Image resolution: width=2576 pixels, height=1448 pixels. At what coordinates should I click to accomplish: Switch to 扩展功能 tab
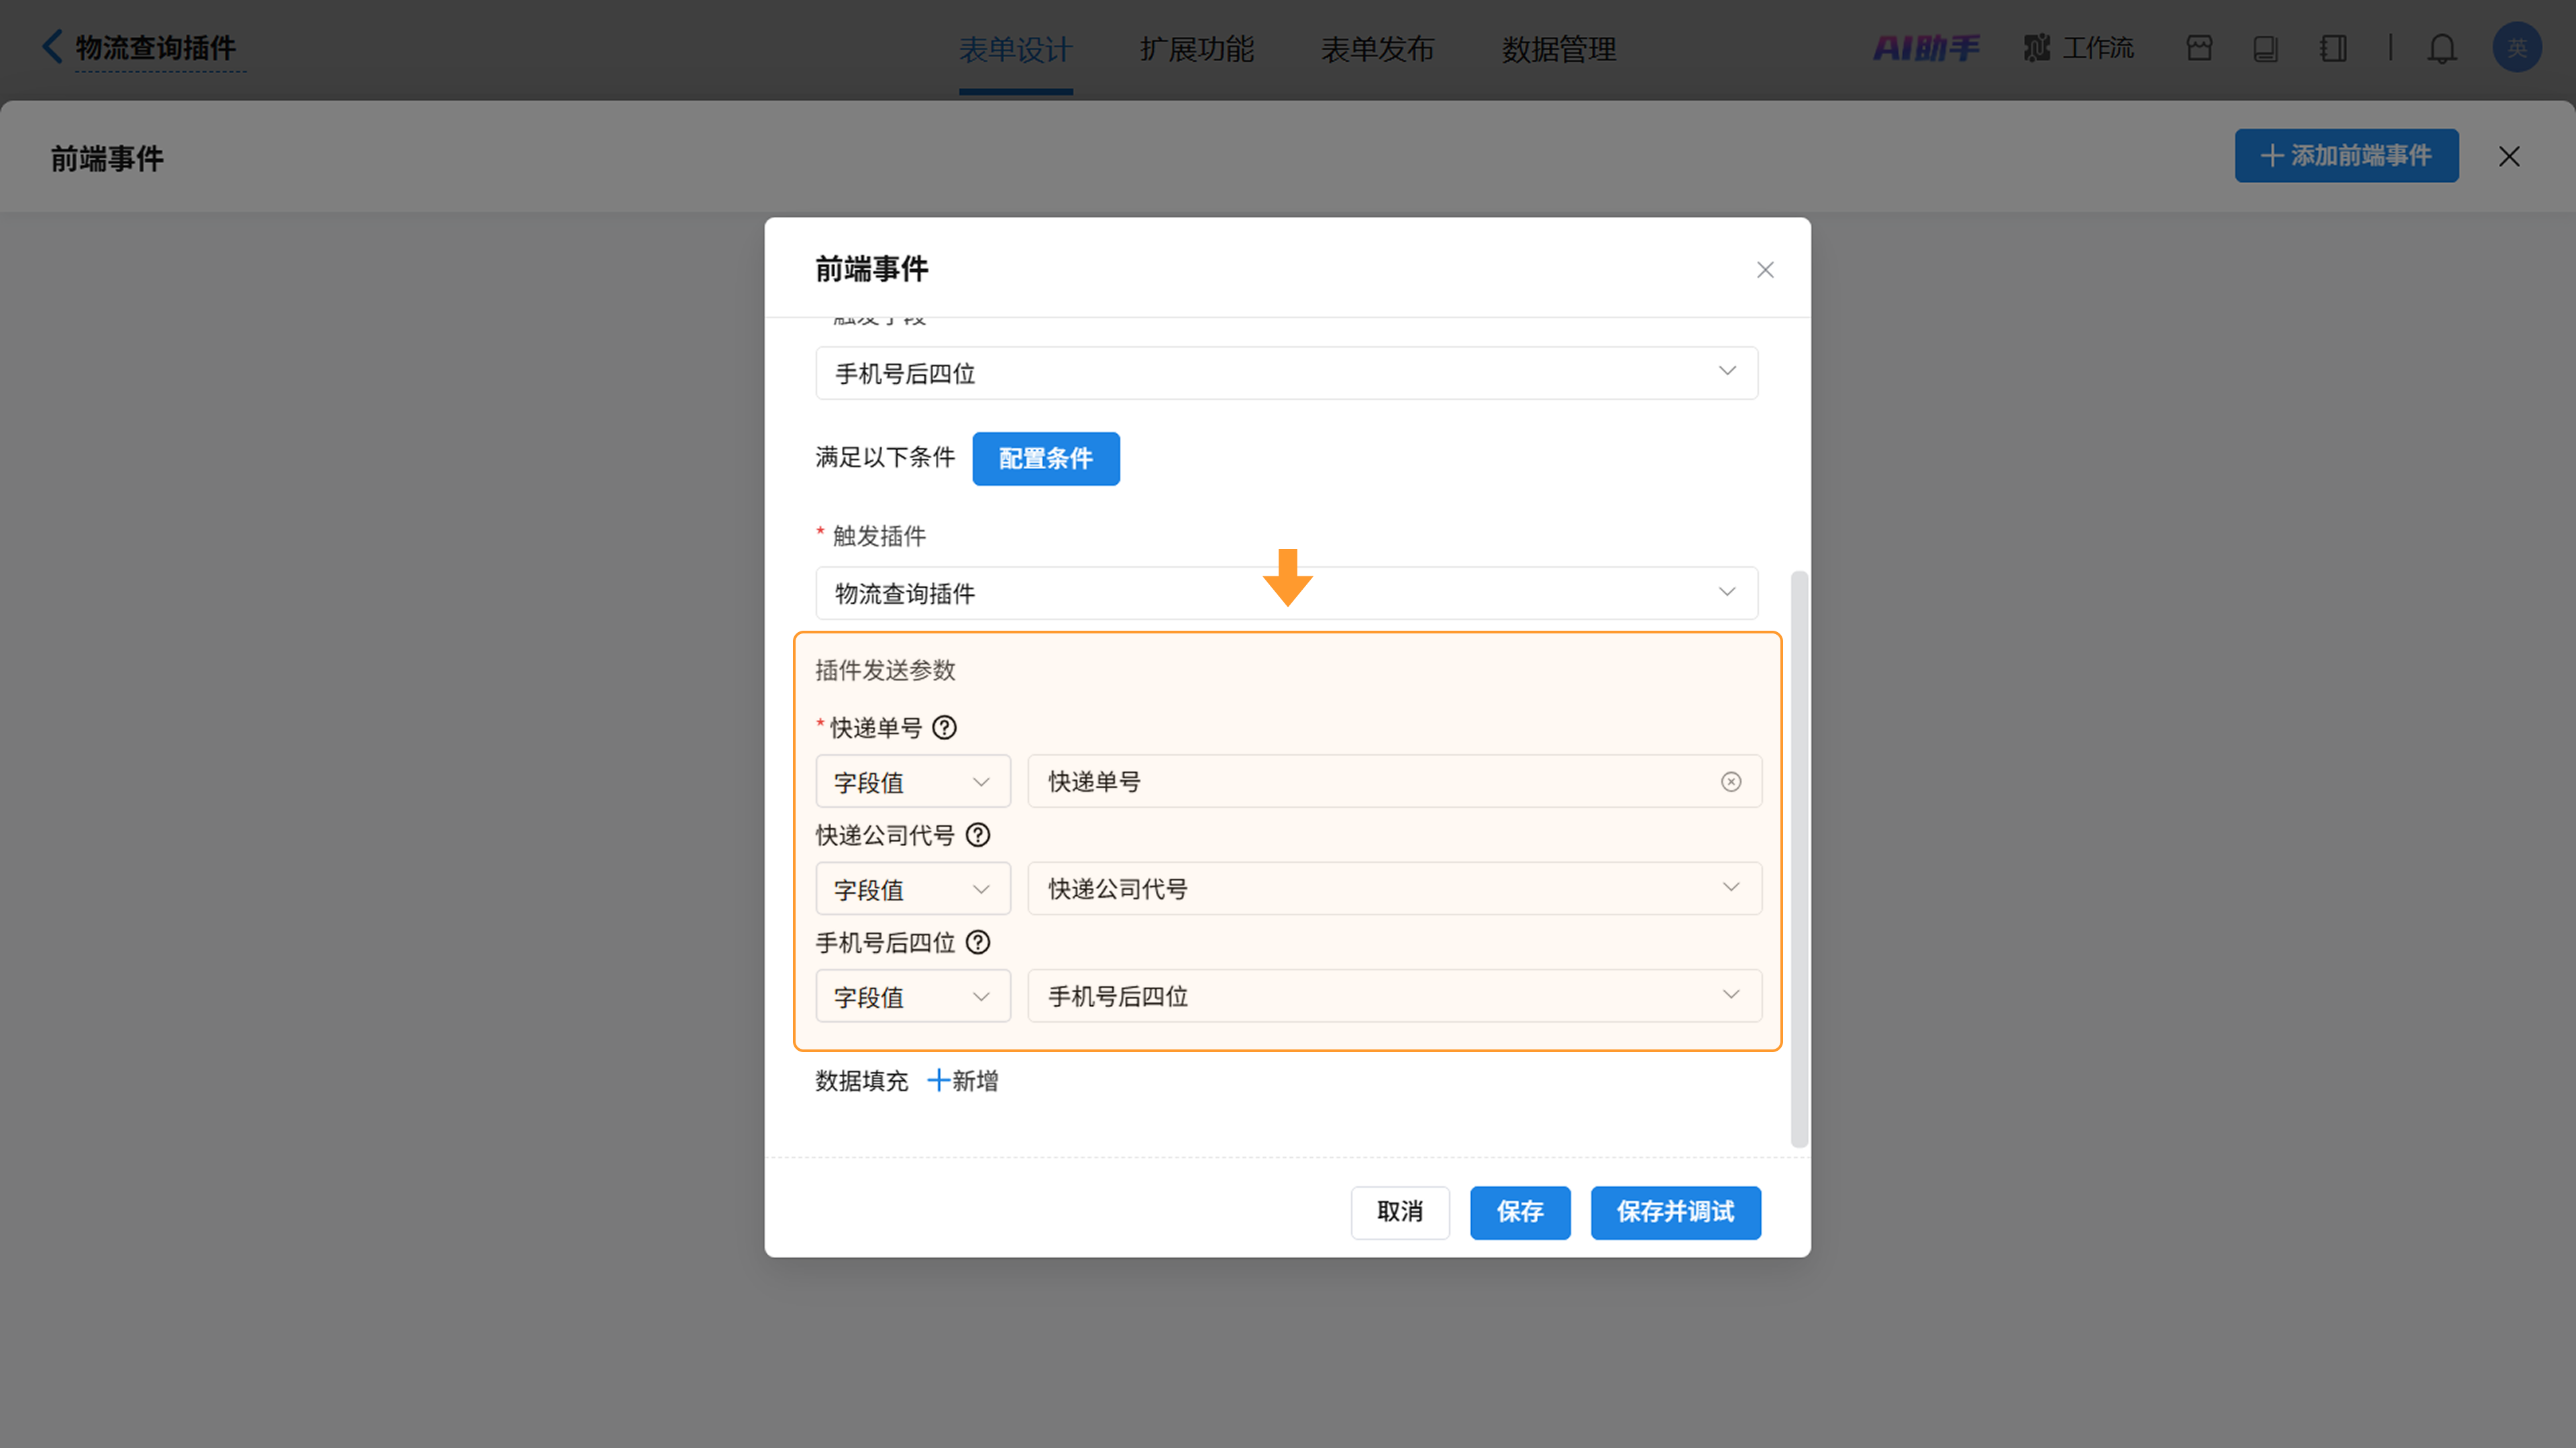point(1197,49)
